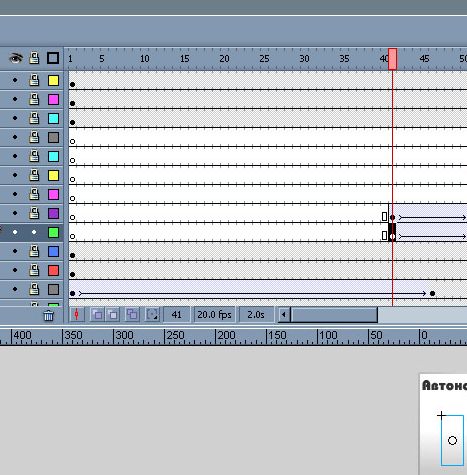Select the end keyframe of the gray layer's tween
The height and width of the screenshot is (475, 467).
pos(432,293)
